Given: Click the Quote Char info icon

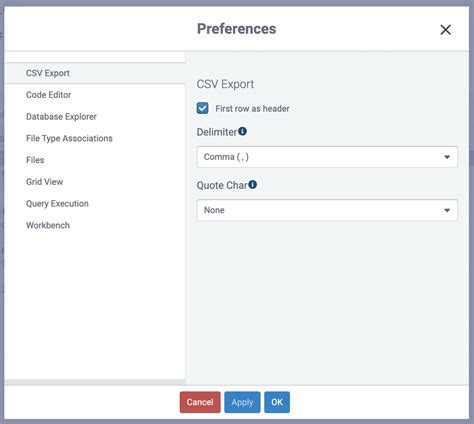Looking at the screenshot, I should [253, 184].
